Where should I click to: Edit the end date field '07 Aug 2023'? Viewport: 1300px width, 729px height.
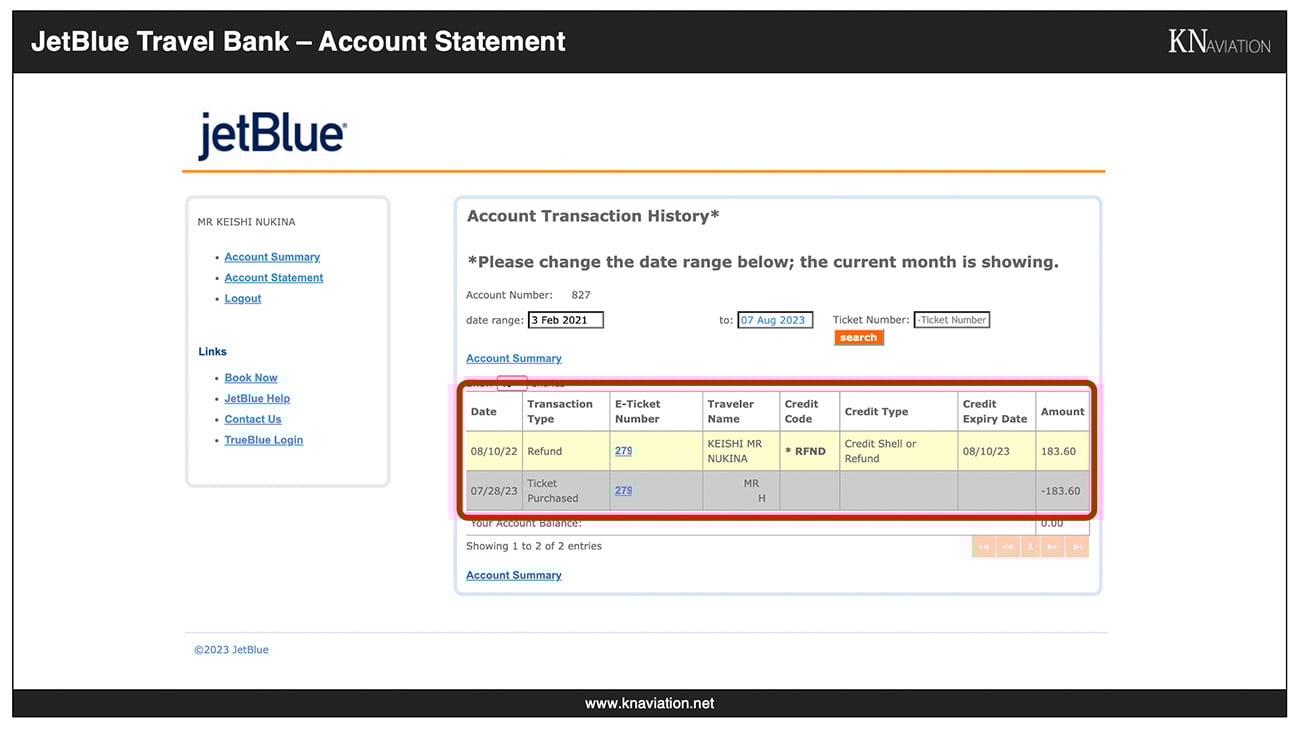[x=776, y=320]
